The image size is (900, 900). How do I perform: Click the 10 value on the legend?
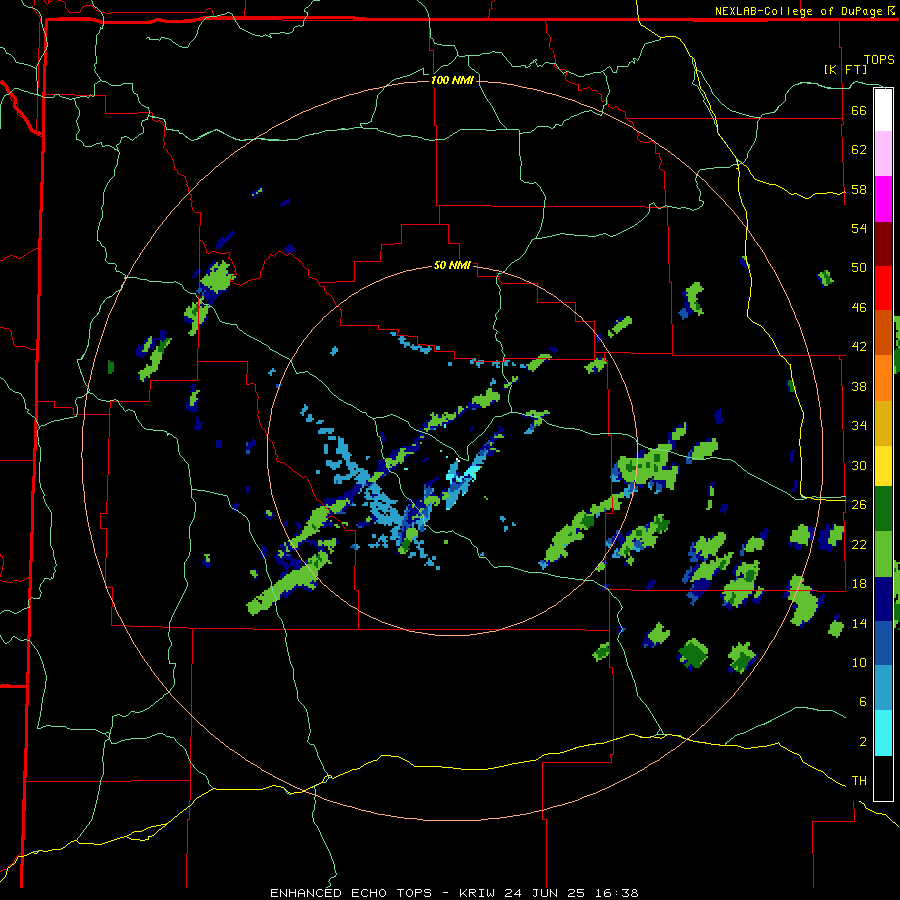859,662
